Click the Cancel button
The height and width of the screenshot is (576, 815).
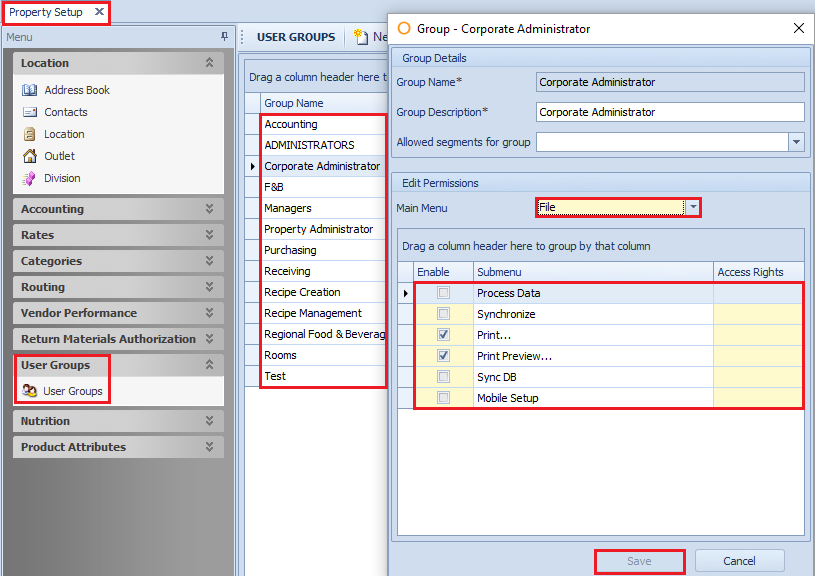(739, 561)
